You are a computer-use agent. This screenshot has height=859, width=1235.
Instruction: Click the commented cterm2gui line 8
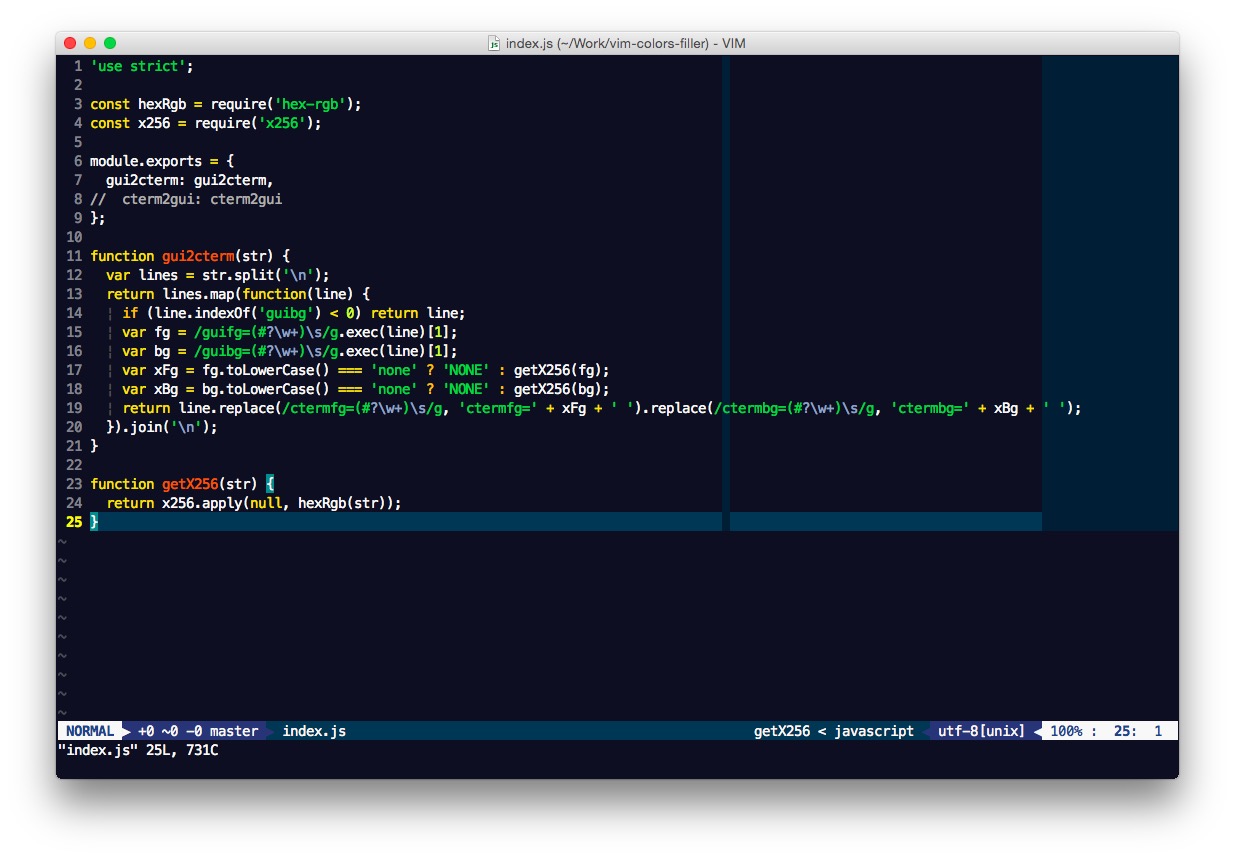point(186,199)
